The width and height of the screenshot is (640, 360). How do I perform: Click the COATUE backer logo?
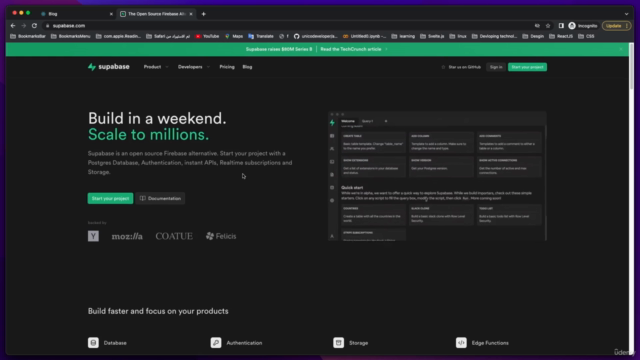pos(174,236)
